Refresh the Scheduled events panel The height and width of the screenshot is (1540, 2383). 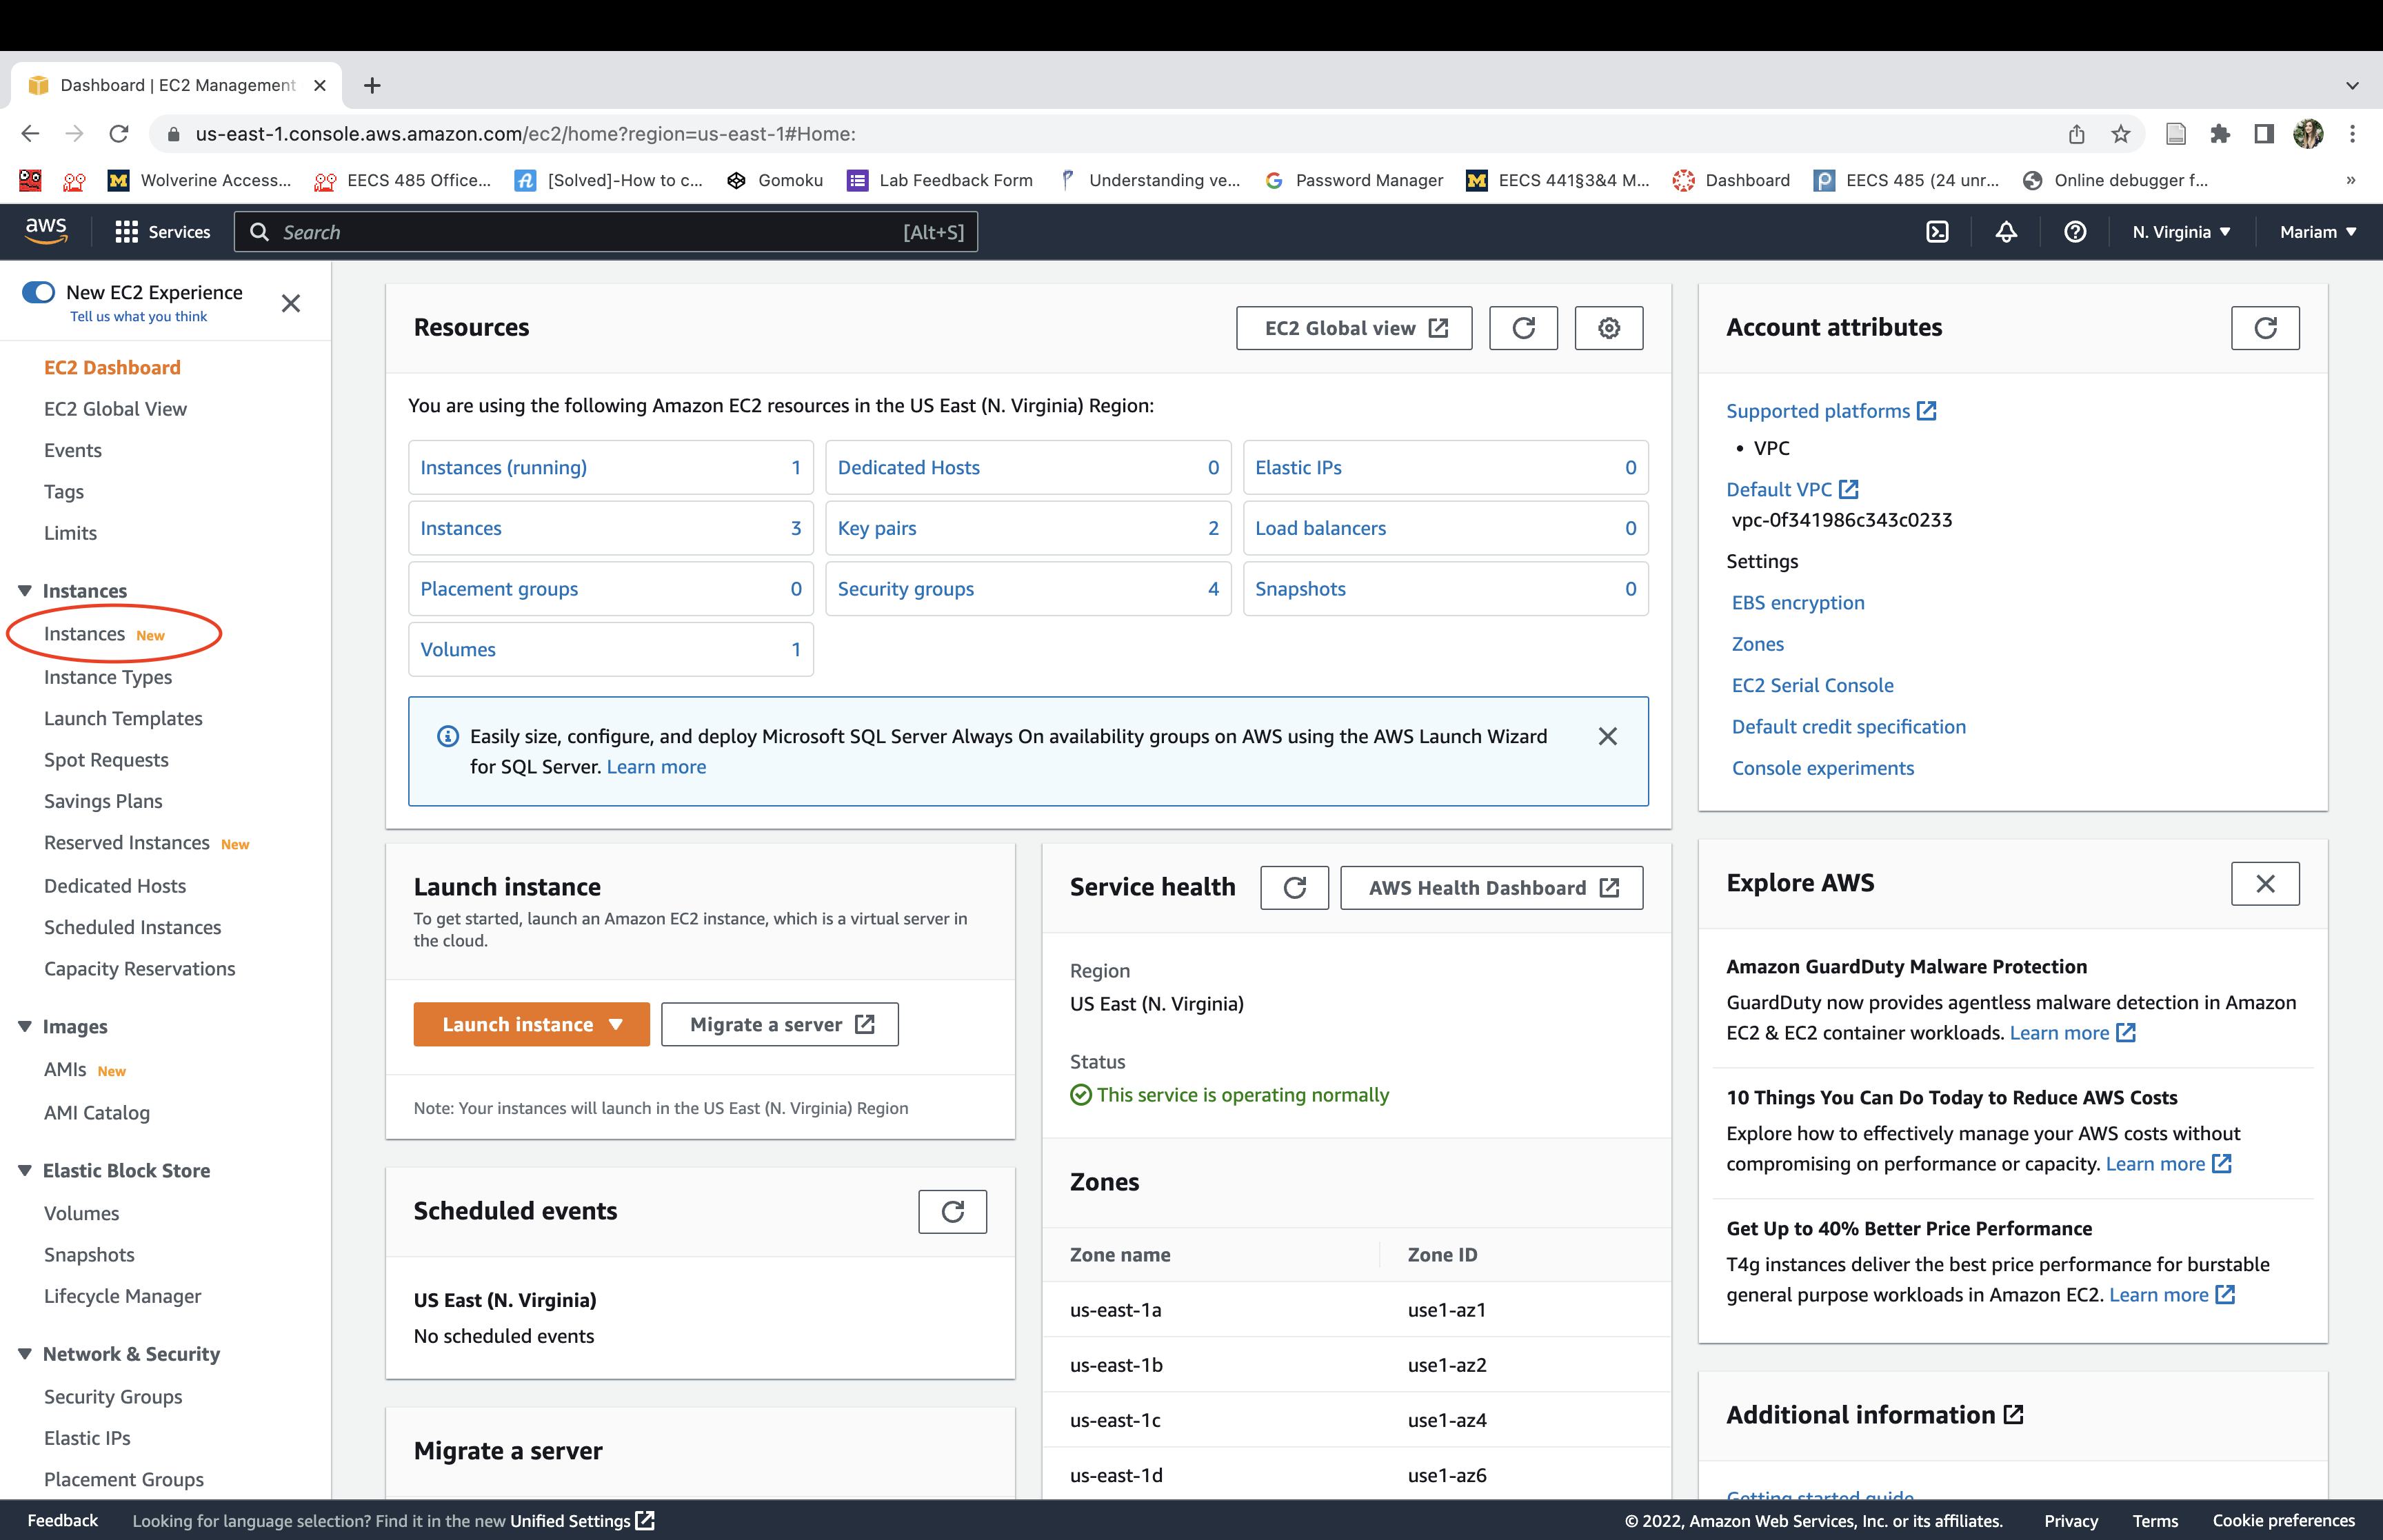coord(952,1211)
